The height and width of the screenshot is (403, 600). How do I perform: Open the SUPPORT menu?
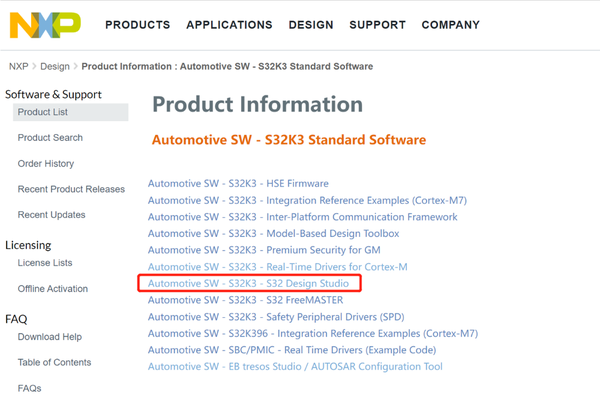(378, 25)
